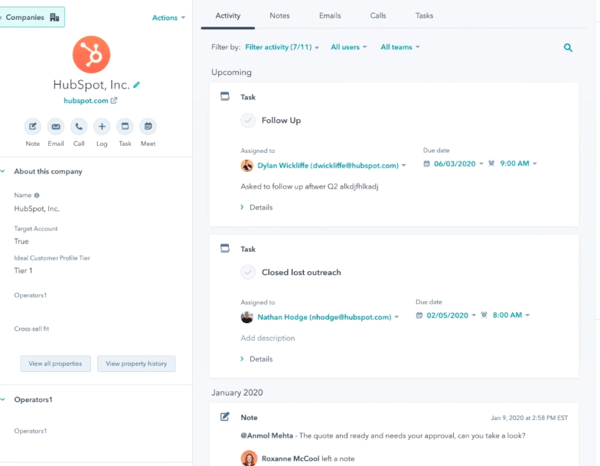
Task: Open the All teams filter dropdown
Action: pyautogui.click(x=400, y=47)
